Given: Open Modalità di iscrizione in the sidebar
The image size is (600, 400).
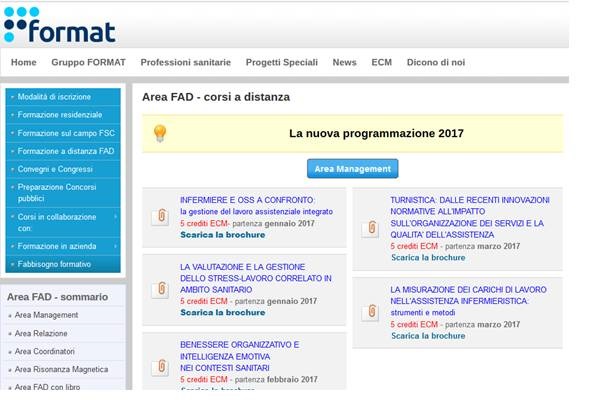Looking at the screenshot, I should pyautogui.click(x=54, y=97).
